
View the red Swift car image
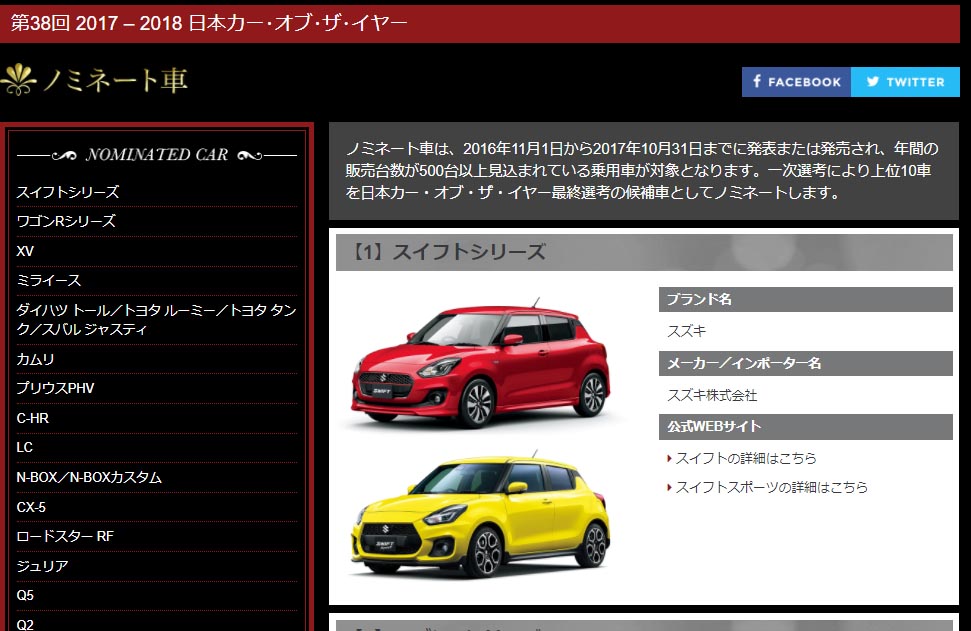[481, 362]
